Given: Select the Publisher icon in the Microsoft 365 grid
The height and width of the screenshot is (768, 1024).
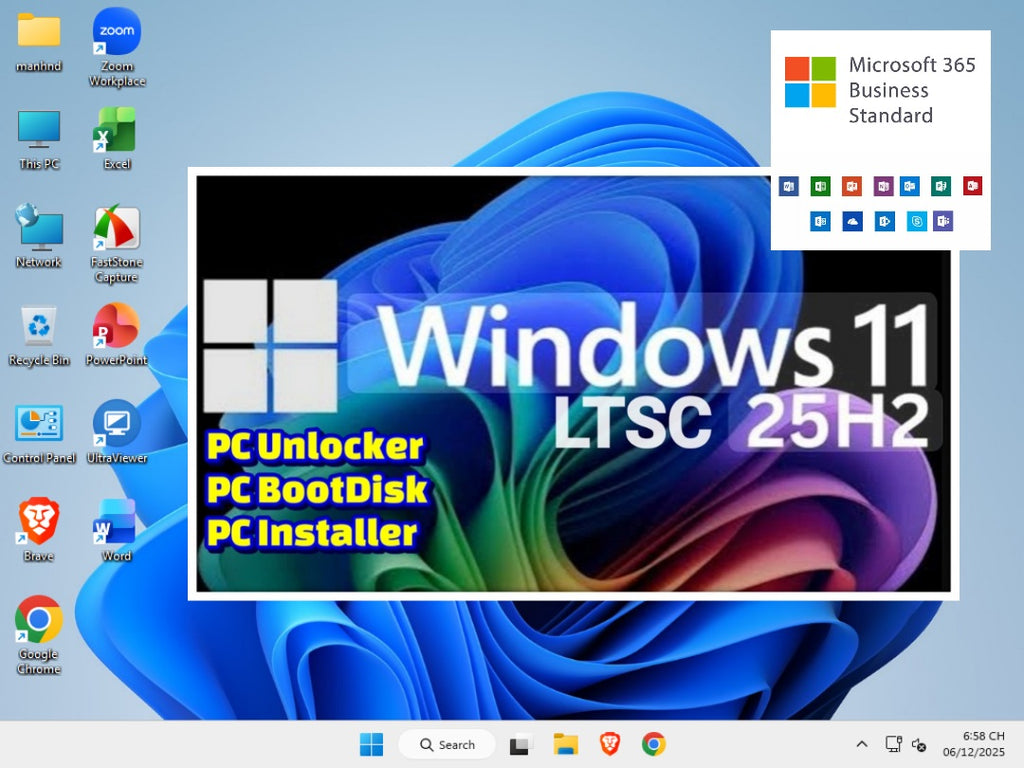Looking at the screenshot, I should (x=940, y=186).
